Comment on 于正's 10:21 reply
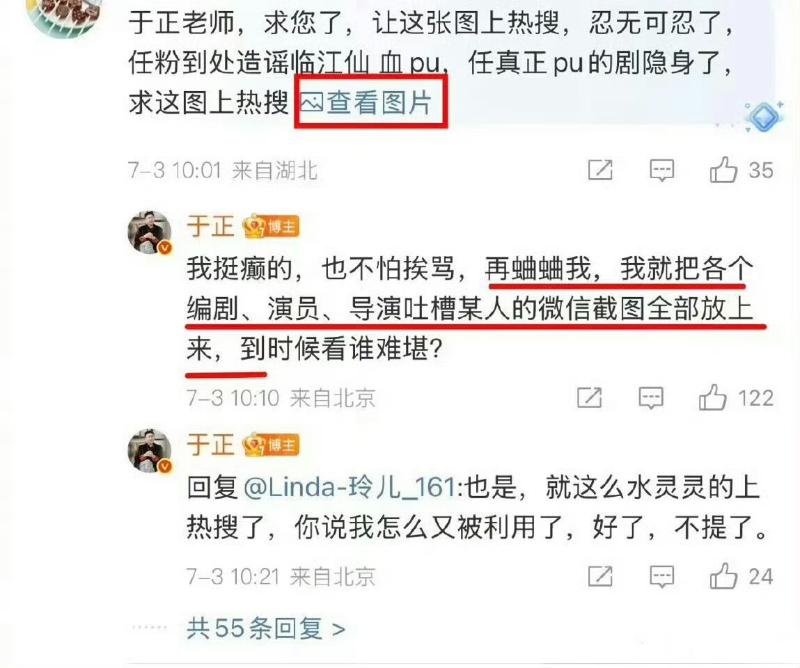 point(662,577)
